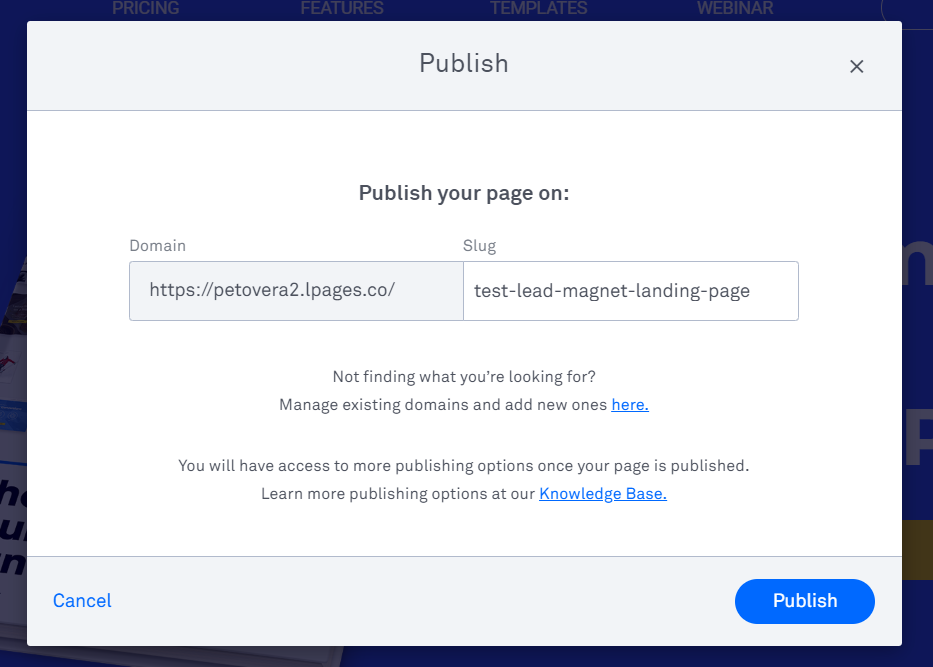Open the "here." manage domains link

coord(630,405)
